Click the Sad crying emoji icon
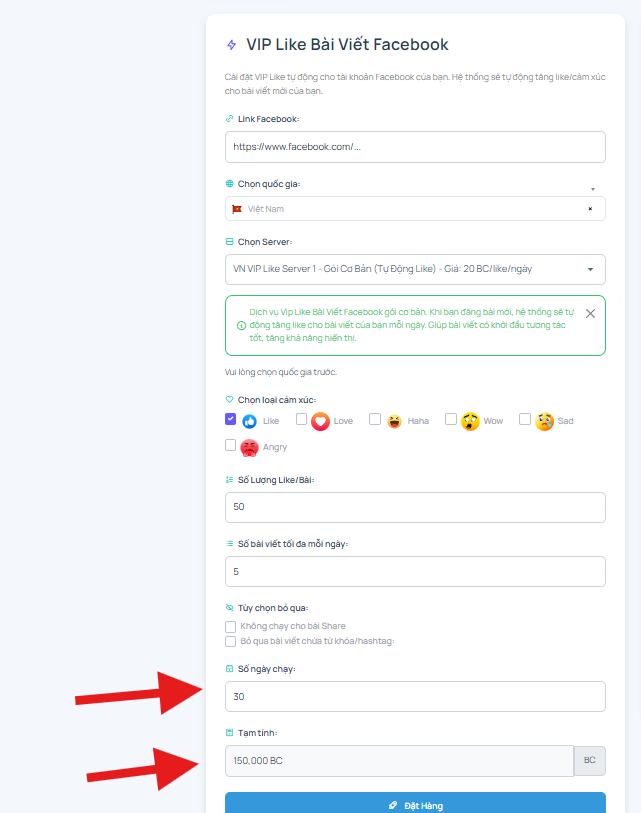 [544, 421]
